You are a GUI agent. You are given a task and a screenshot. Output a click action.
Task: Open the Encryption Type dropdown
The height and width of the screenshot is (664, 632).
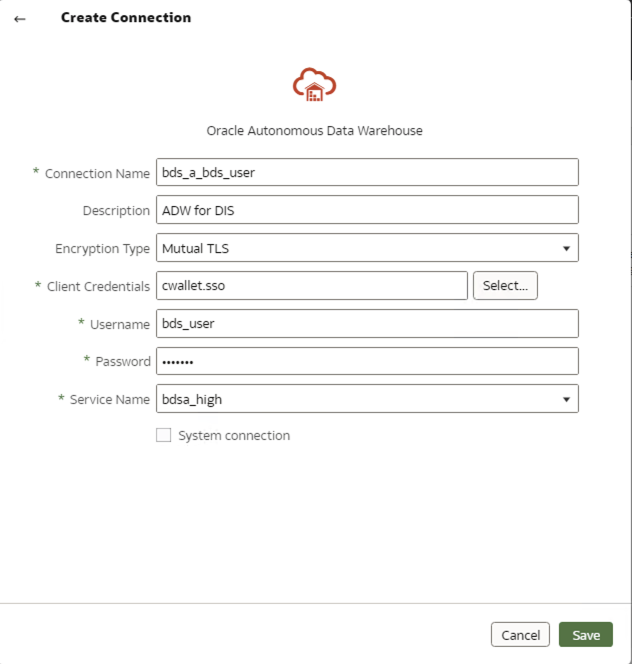click(367, 248)
